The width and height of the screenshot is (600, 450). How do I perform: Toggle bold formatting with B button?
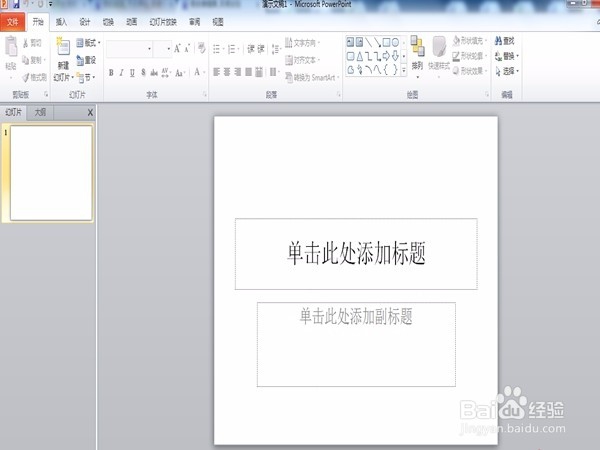[111, 72]
